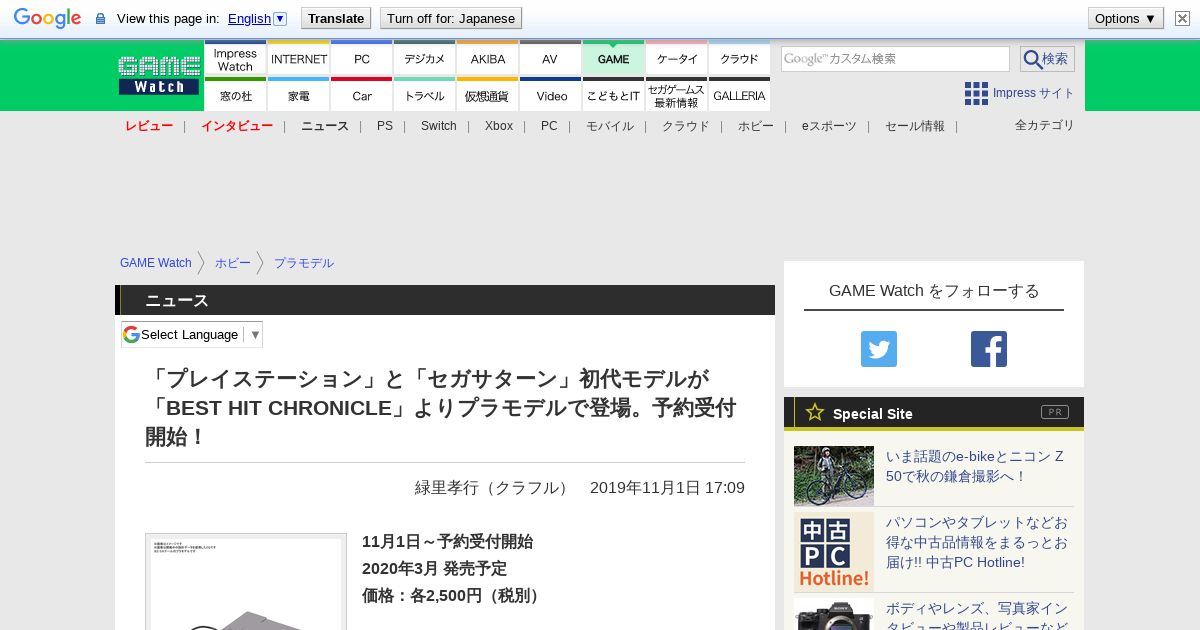Open 中古PC Hotline article link
This screenshot has width=1200, height=630.
point(977,542)
